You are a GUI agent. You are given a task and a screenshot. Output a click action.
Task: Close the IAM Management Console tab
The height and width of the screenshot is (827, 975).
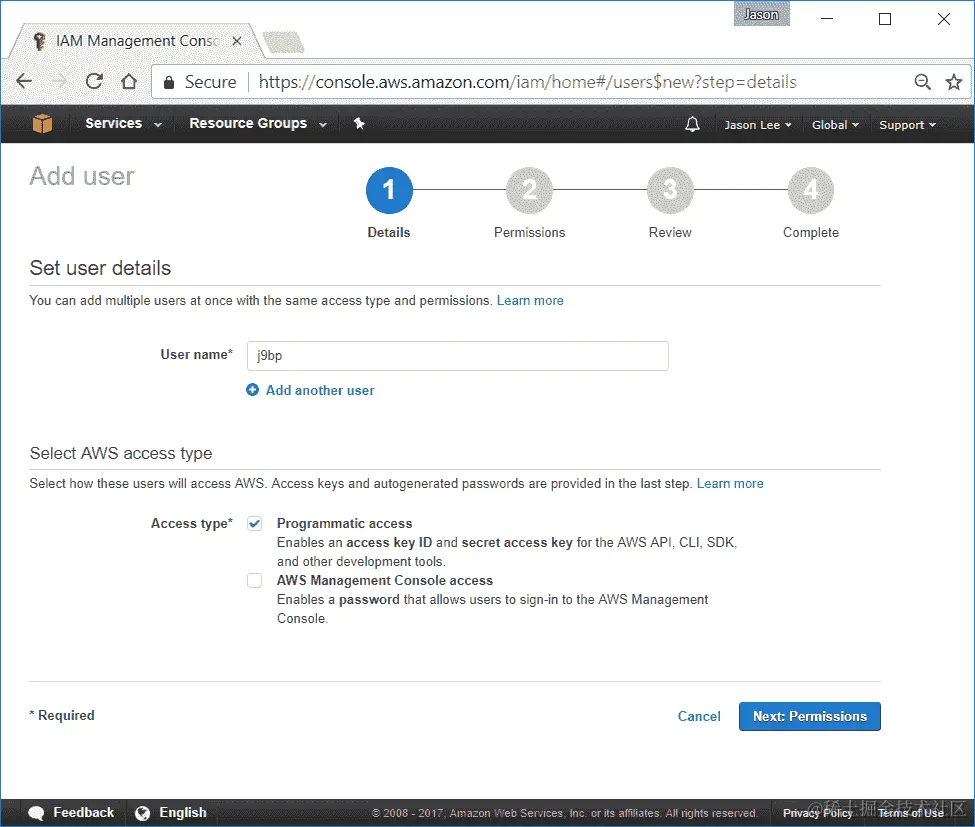click(237, 41)
